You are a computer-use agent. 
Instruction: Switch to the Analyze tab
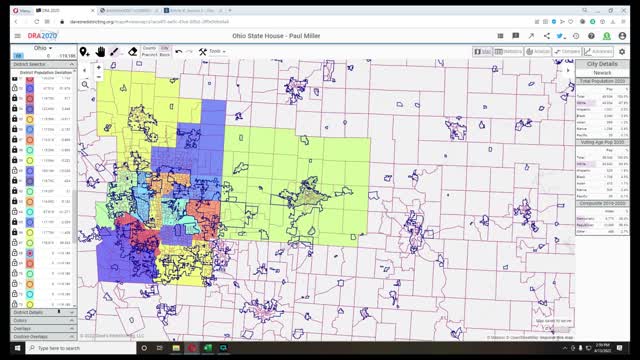[x=538, y=51]
